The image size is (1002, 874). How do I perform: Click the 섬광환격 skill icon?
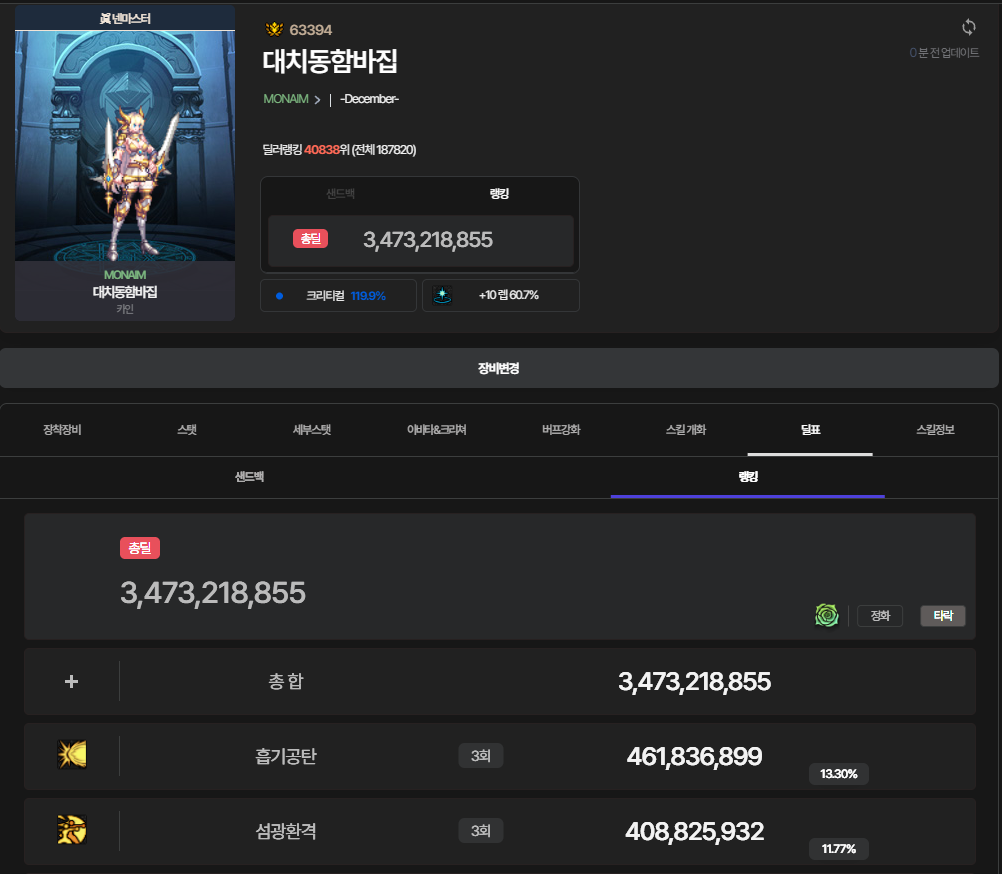coord(72,830)
